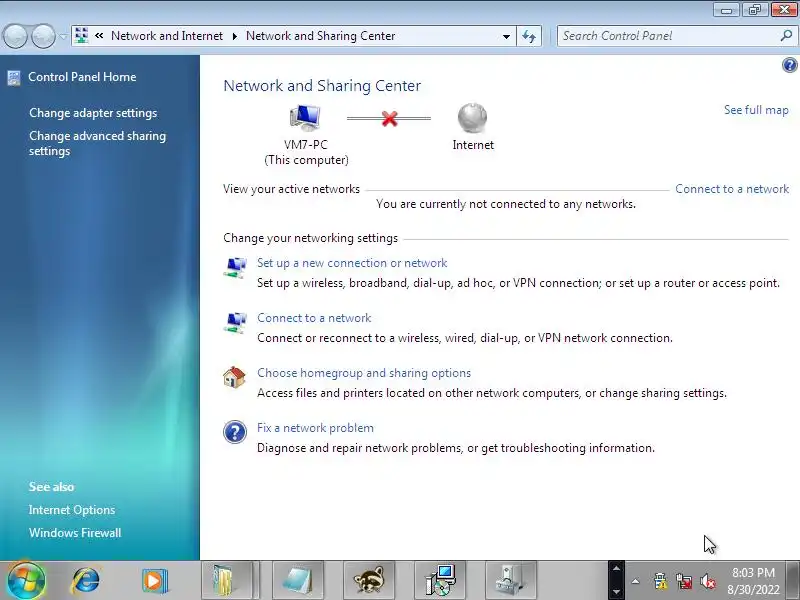The width and height of the screenshot is (800, 600).
Task: Click the text 'You are currently not connected to any networks.'
Action: 506,204
